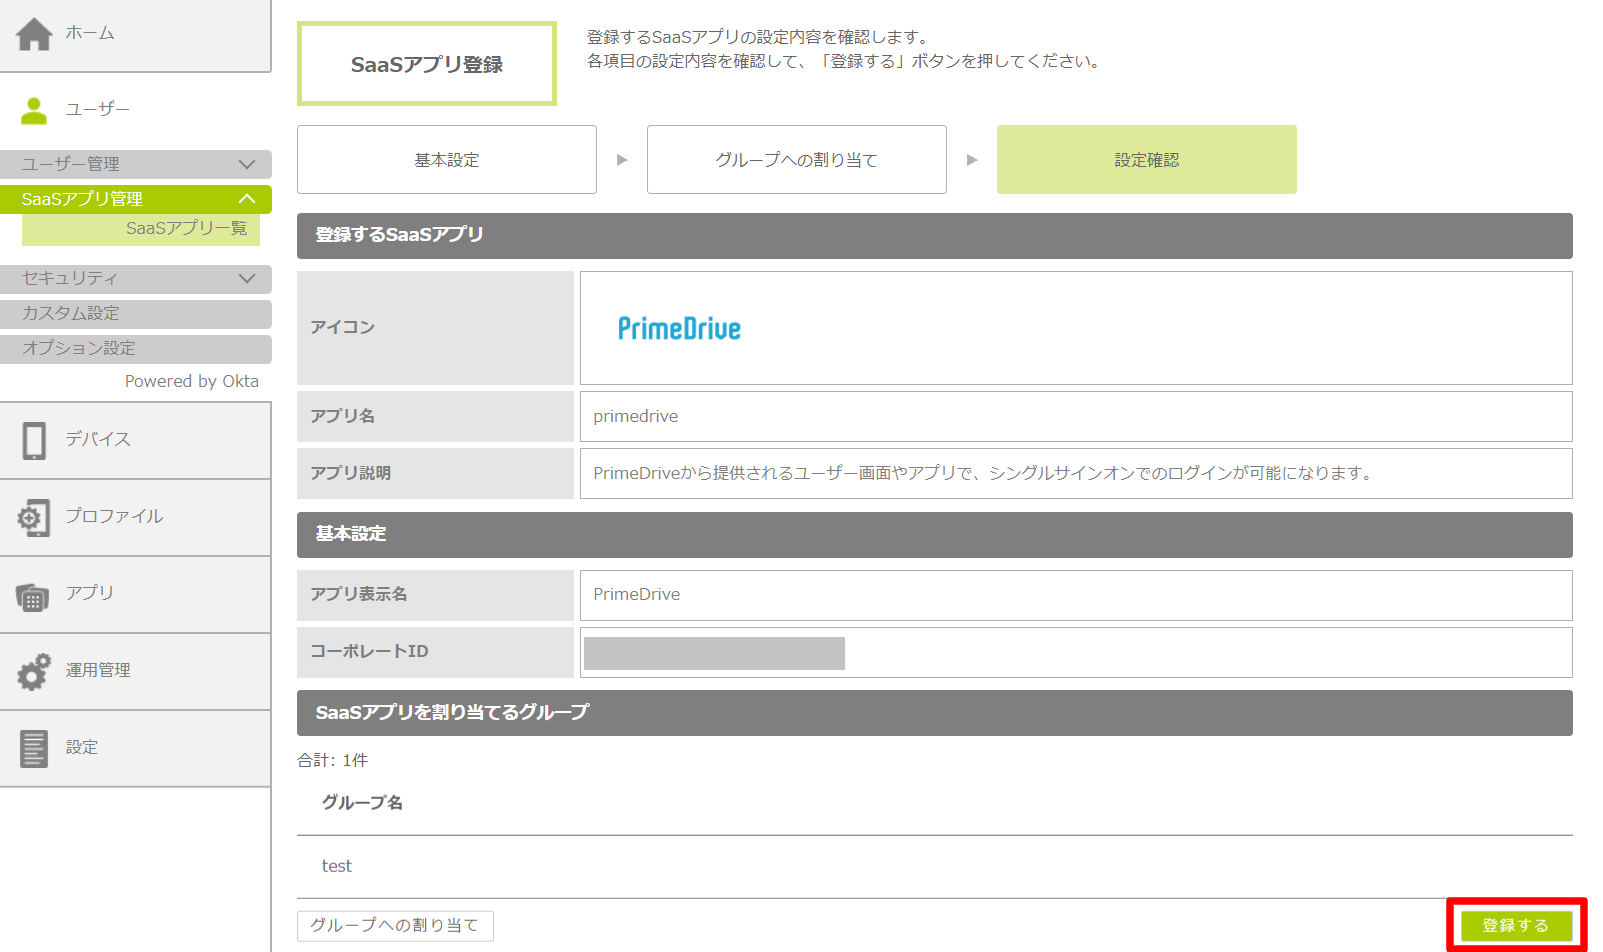Click the アプリ説明 description field
Viewport: 1603px width, 952px height.
tap(1076, 473)
